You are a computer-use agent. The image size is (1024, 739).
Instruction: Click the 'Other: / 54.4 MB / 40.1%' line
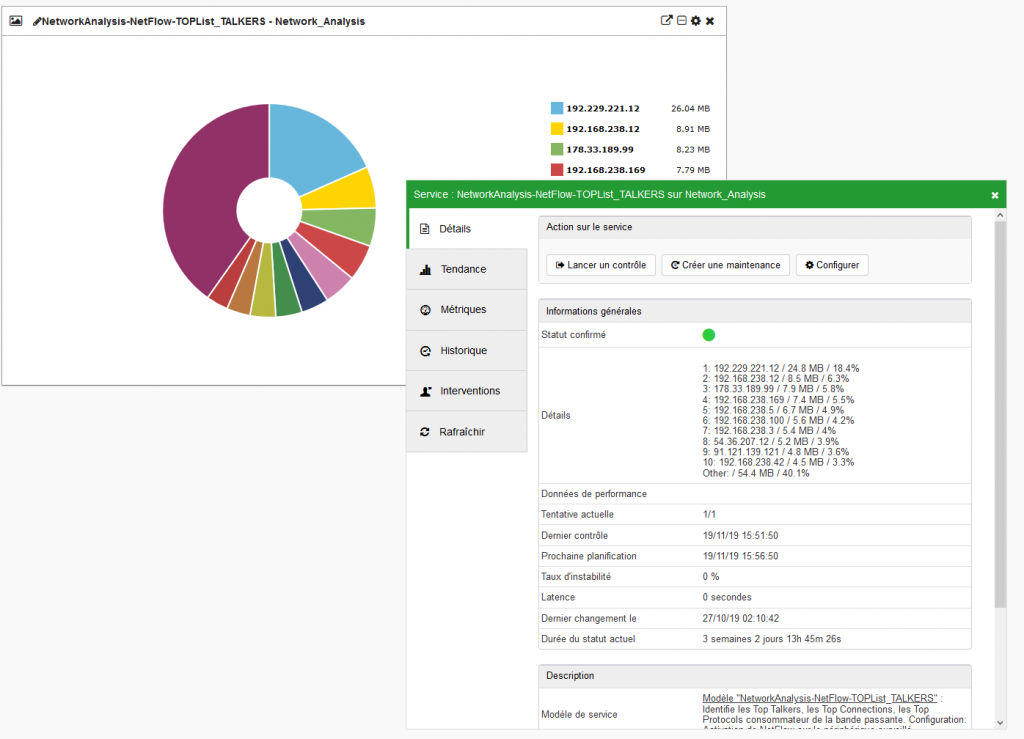(x=756, y=473)
